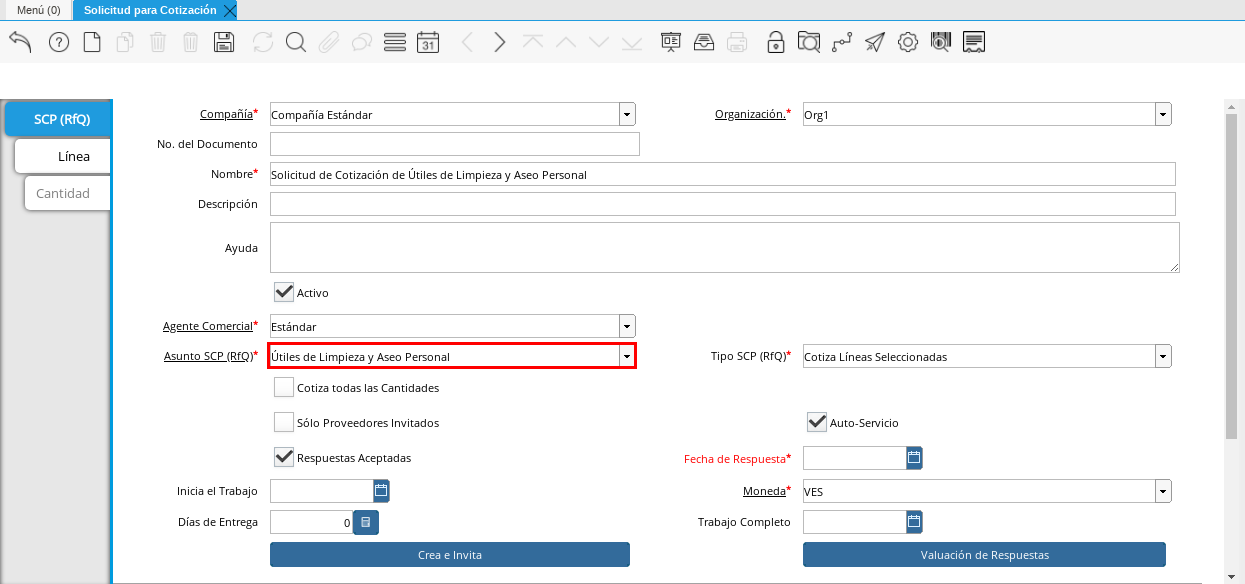Click the print icon
Screen dimensions: 1245x584
point(737,42)
